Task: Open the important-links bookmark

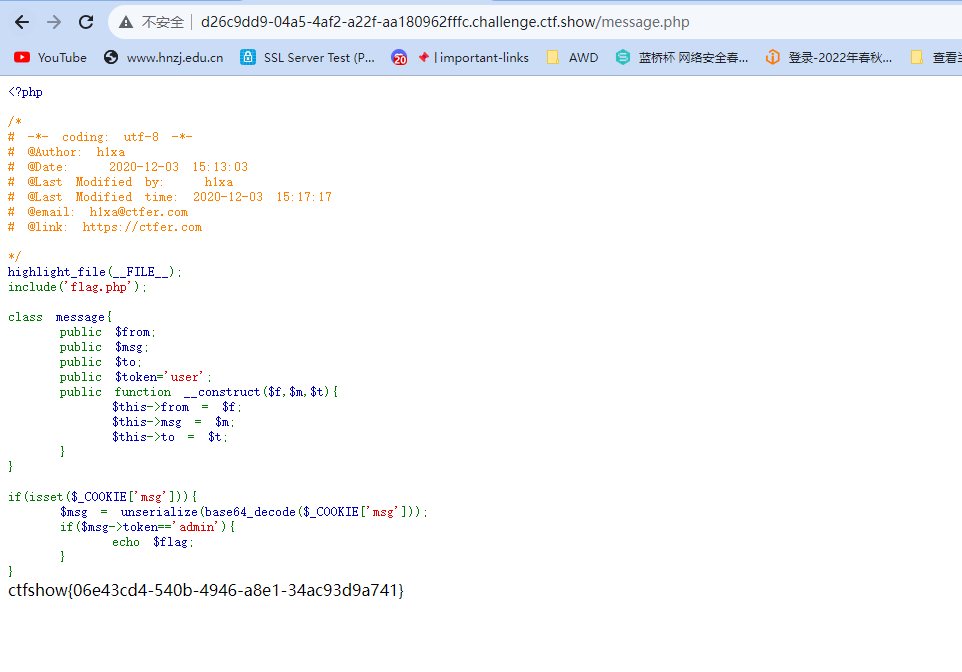Action: (481, 58)
